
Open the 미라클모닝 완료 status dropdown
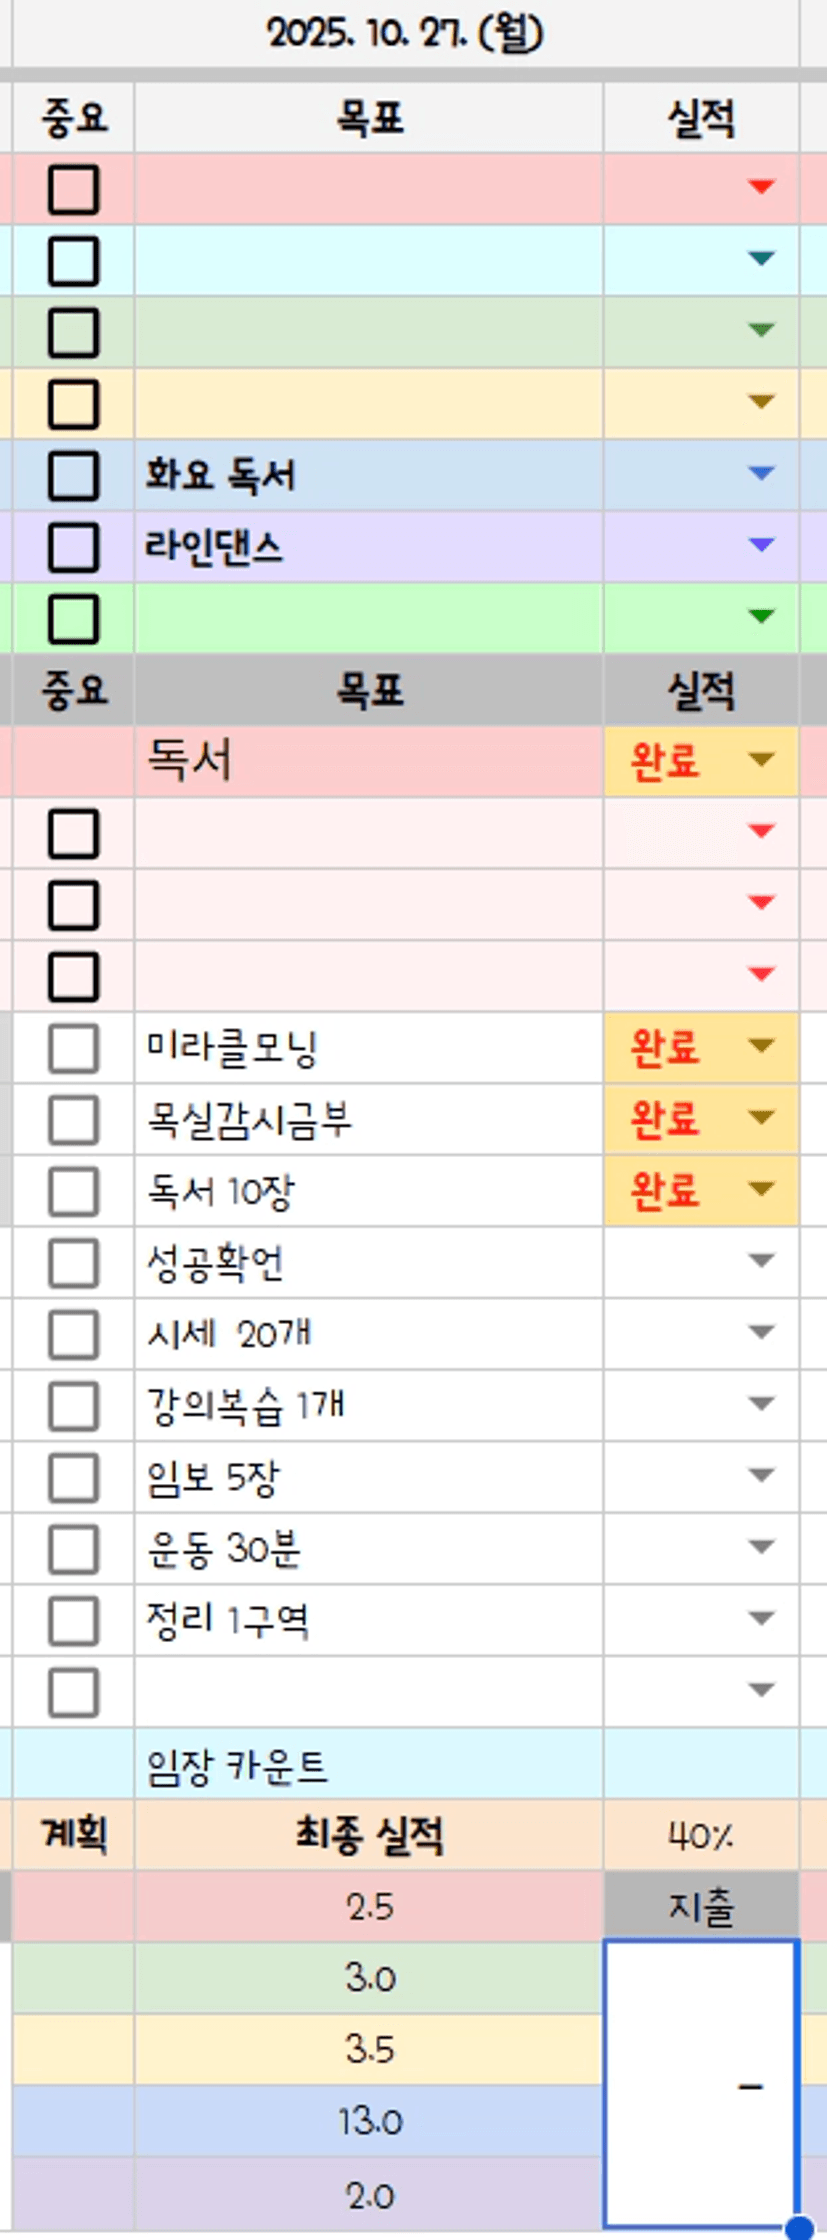click(x=761, y=1046)
